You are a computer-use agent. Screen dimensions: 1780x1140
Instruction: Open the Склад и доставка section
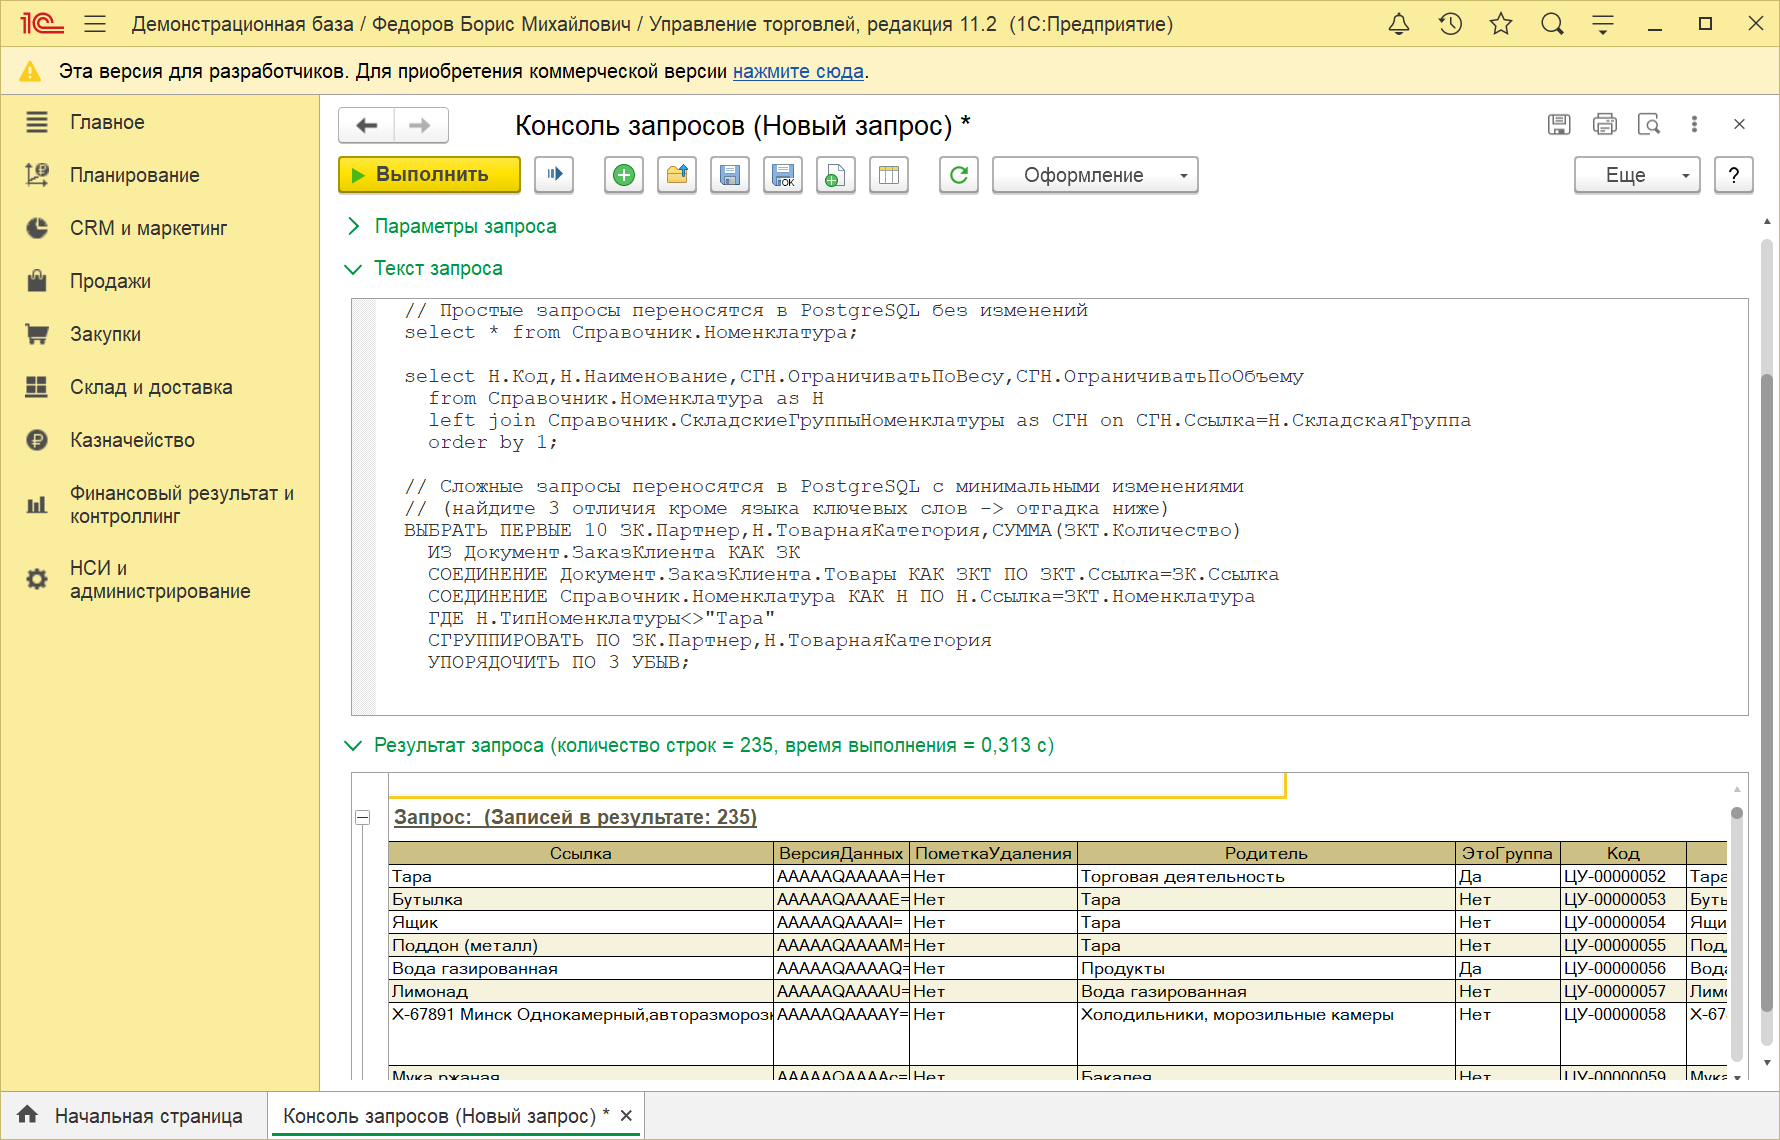tap(150, 387)
